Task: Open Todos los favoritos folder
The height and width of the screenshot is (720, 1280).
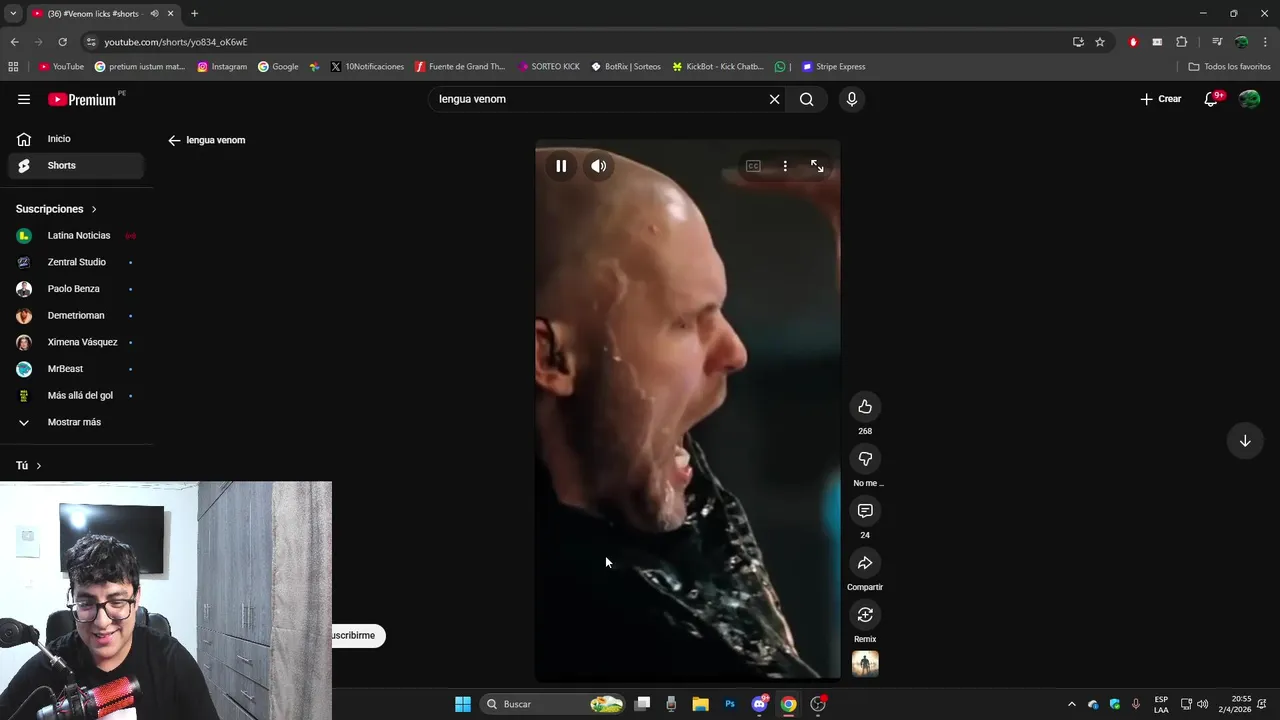Action: tap(1229, 67)
